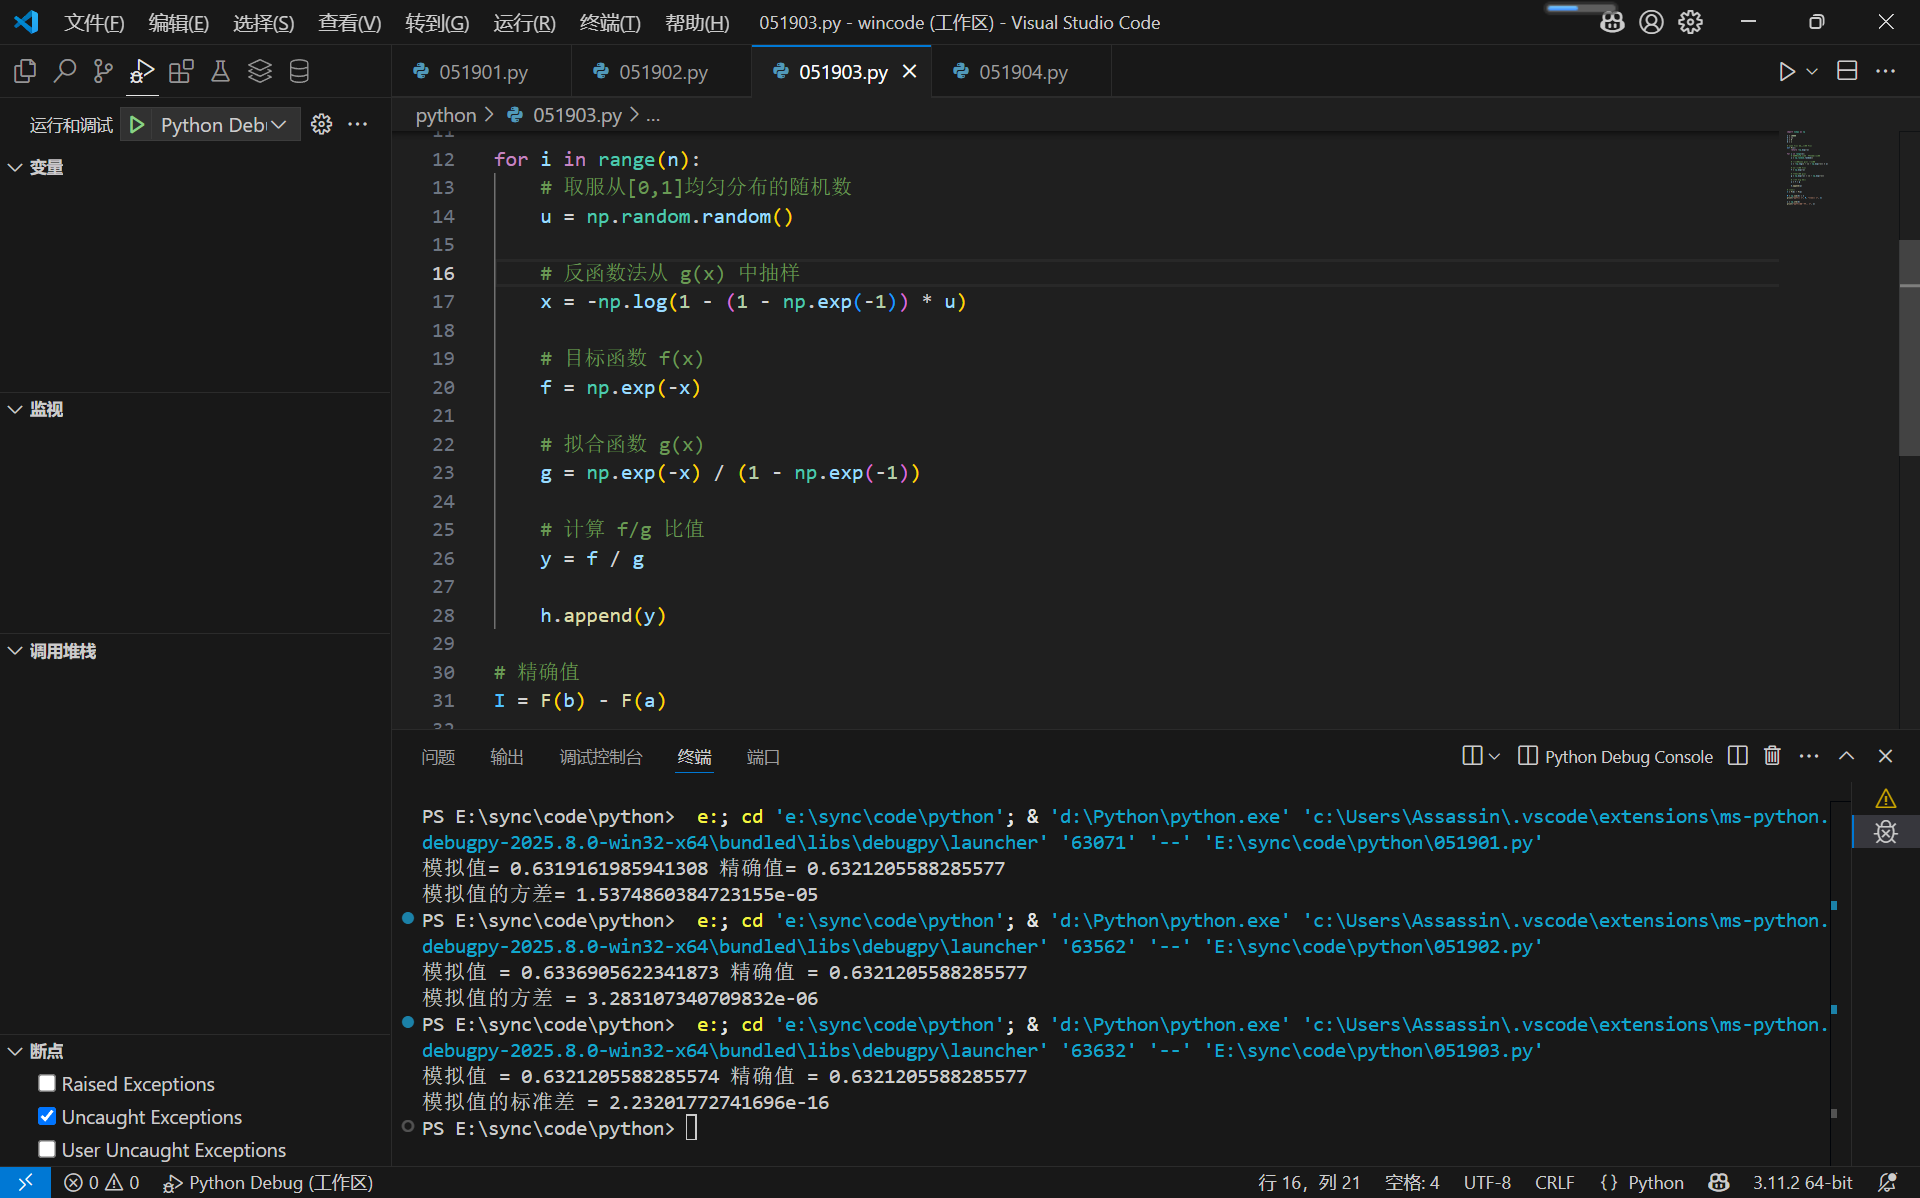Enable the User Uncaught Exceptions breakpoint
The image size is (1920, 1198).
point(47,1150)
